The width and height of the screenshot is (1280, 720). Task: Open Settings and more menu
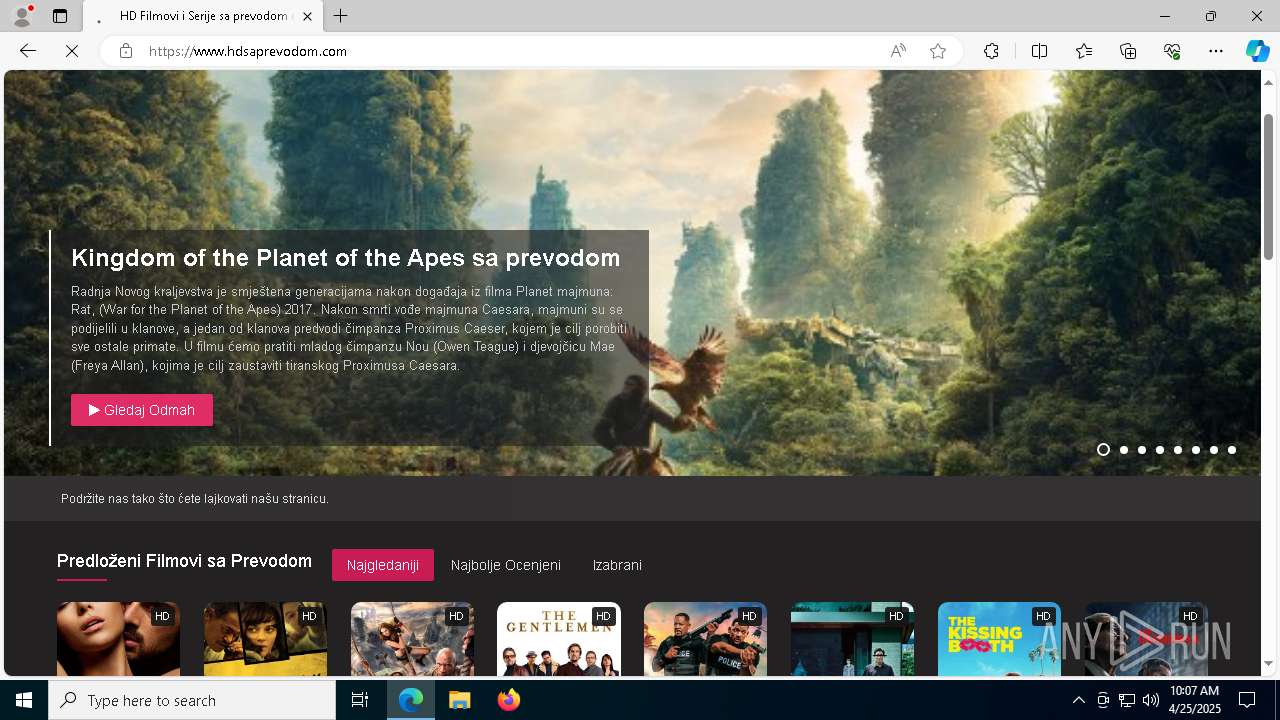tap(1216, 51)
